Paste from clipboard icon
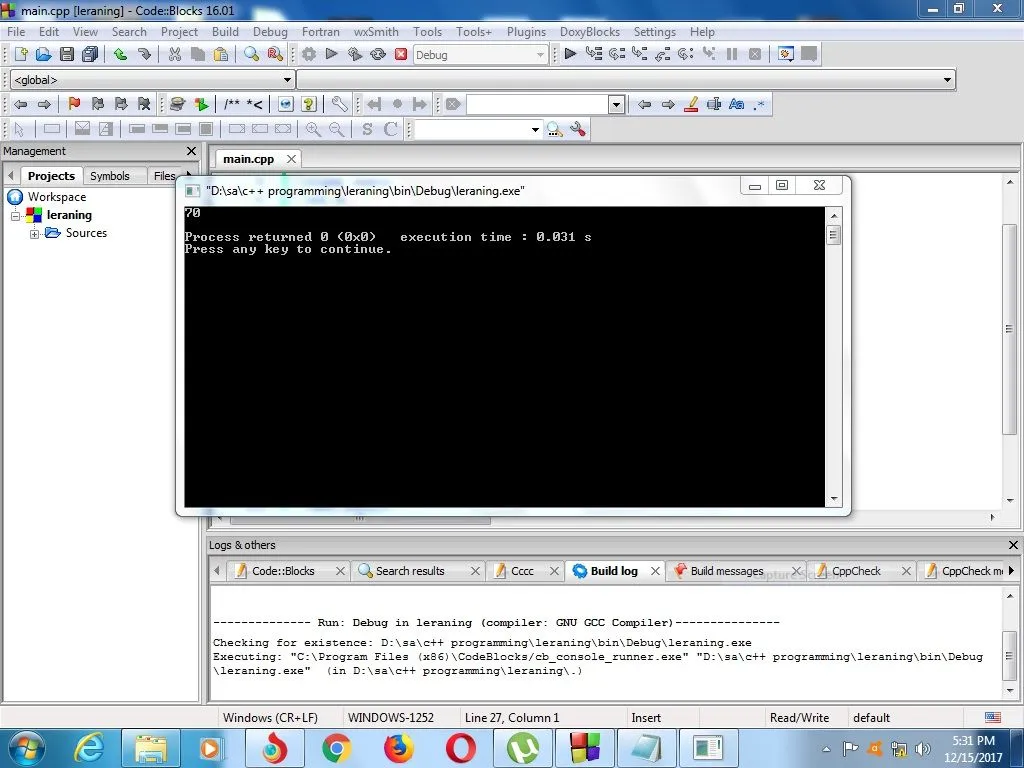 (221, 54)
